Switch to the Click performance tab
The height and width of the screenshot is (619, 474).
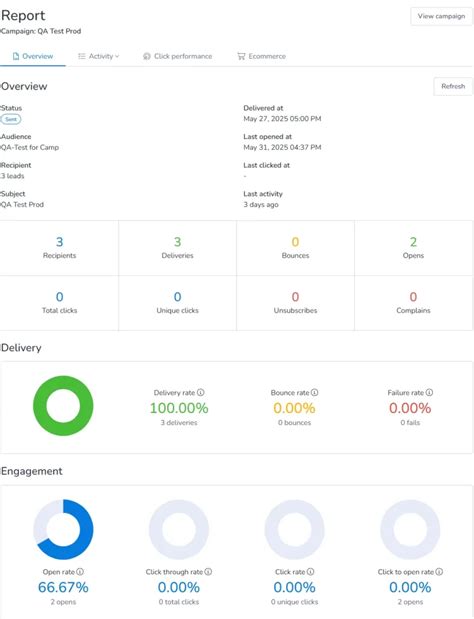pyautogui.click(x=178, y=56)
